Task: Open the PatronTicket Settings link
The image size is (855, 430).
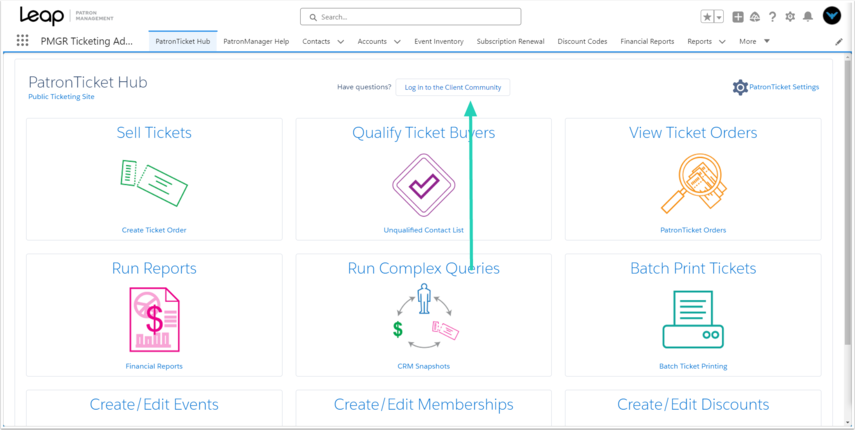Action: coord(784,87)
